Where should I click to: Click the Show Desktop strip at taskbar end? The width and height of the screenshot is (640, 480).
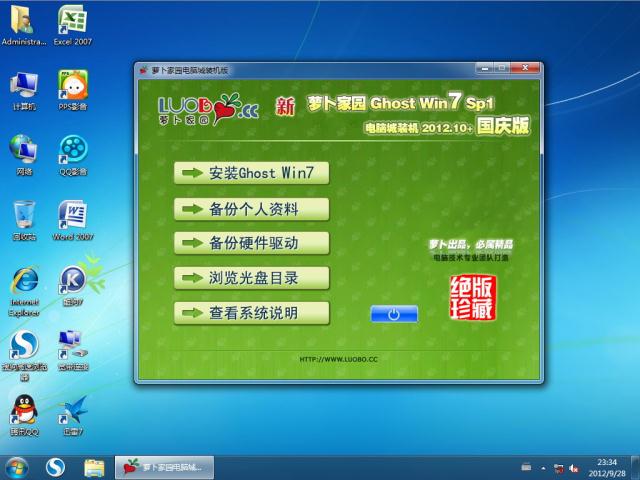[x=636, y=468]
